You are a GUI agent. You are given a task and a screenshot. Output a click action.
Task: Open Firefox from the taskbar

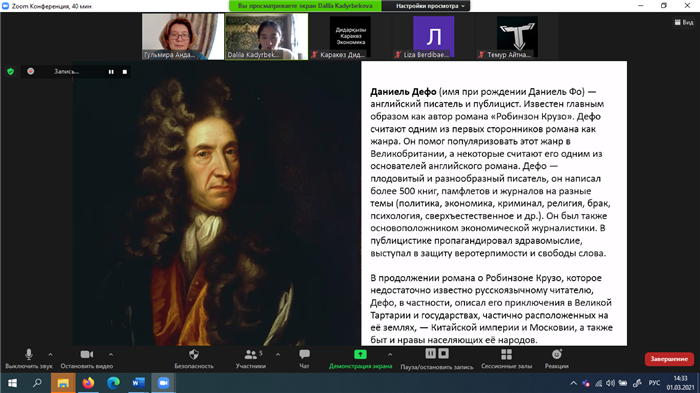(x=88, y=383)
